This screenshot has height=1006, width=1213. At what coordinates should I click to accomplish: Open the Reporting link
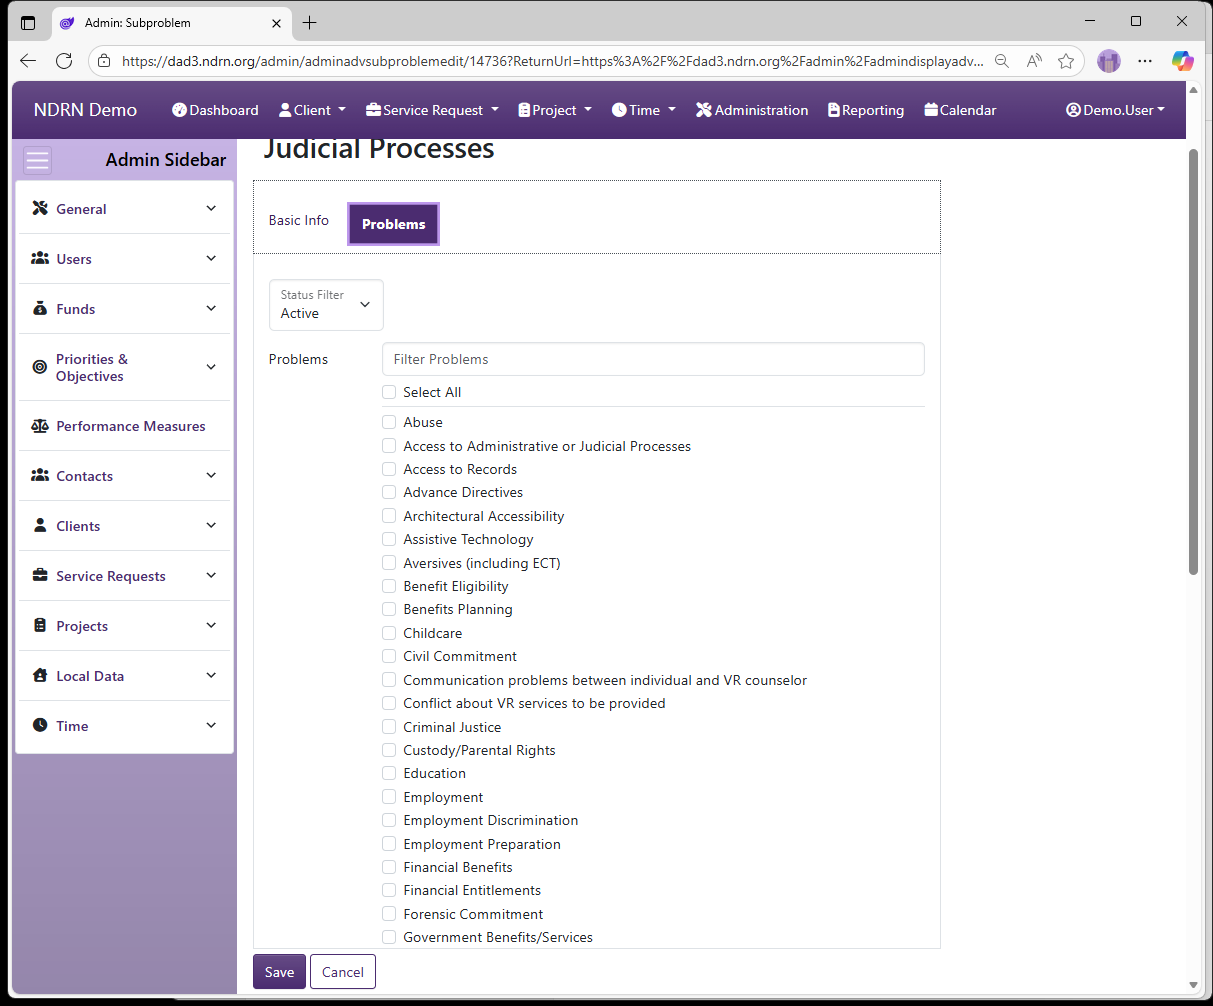866,110
